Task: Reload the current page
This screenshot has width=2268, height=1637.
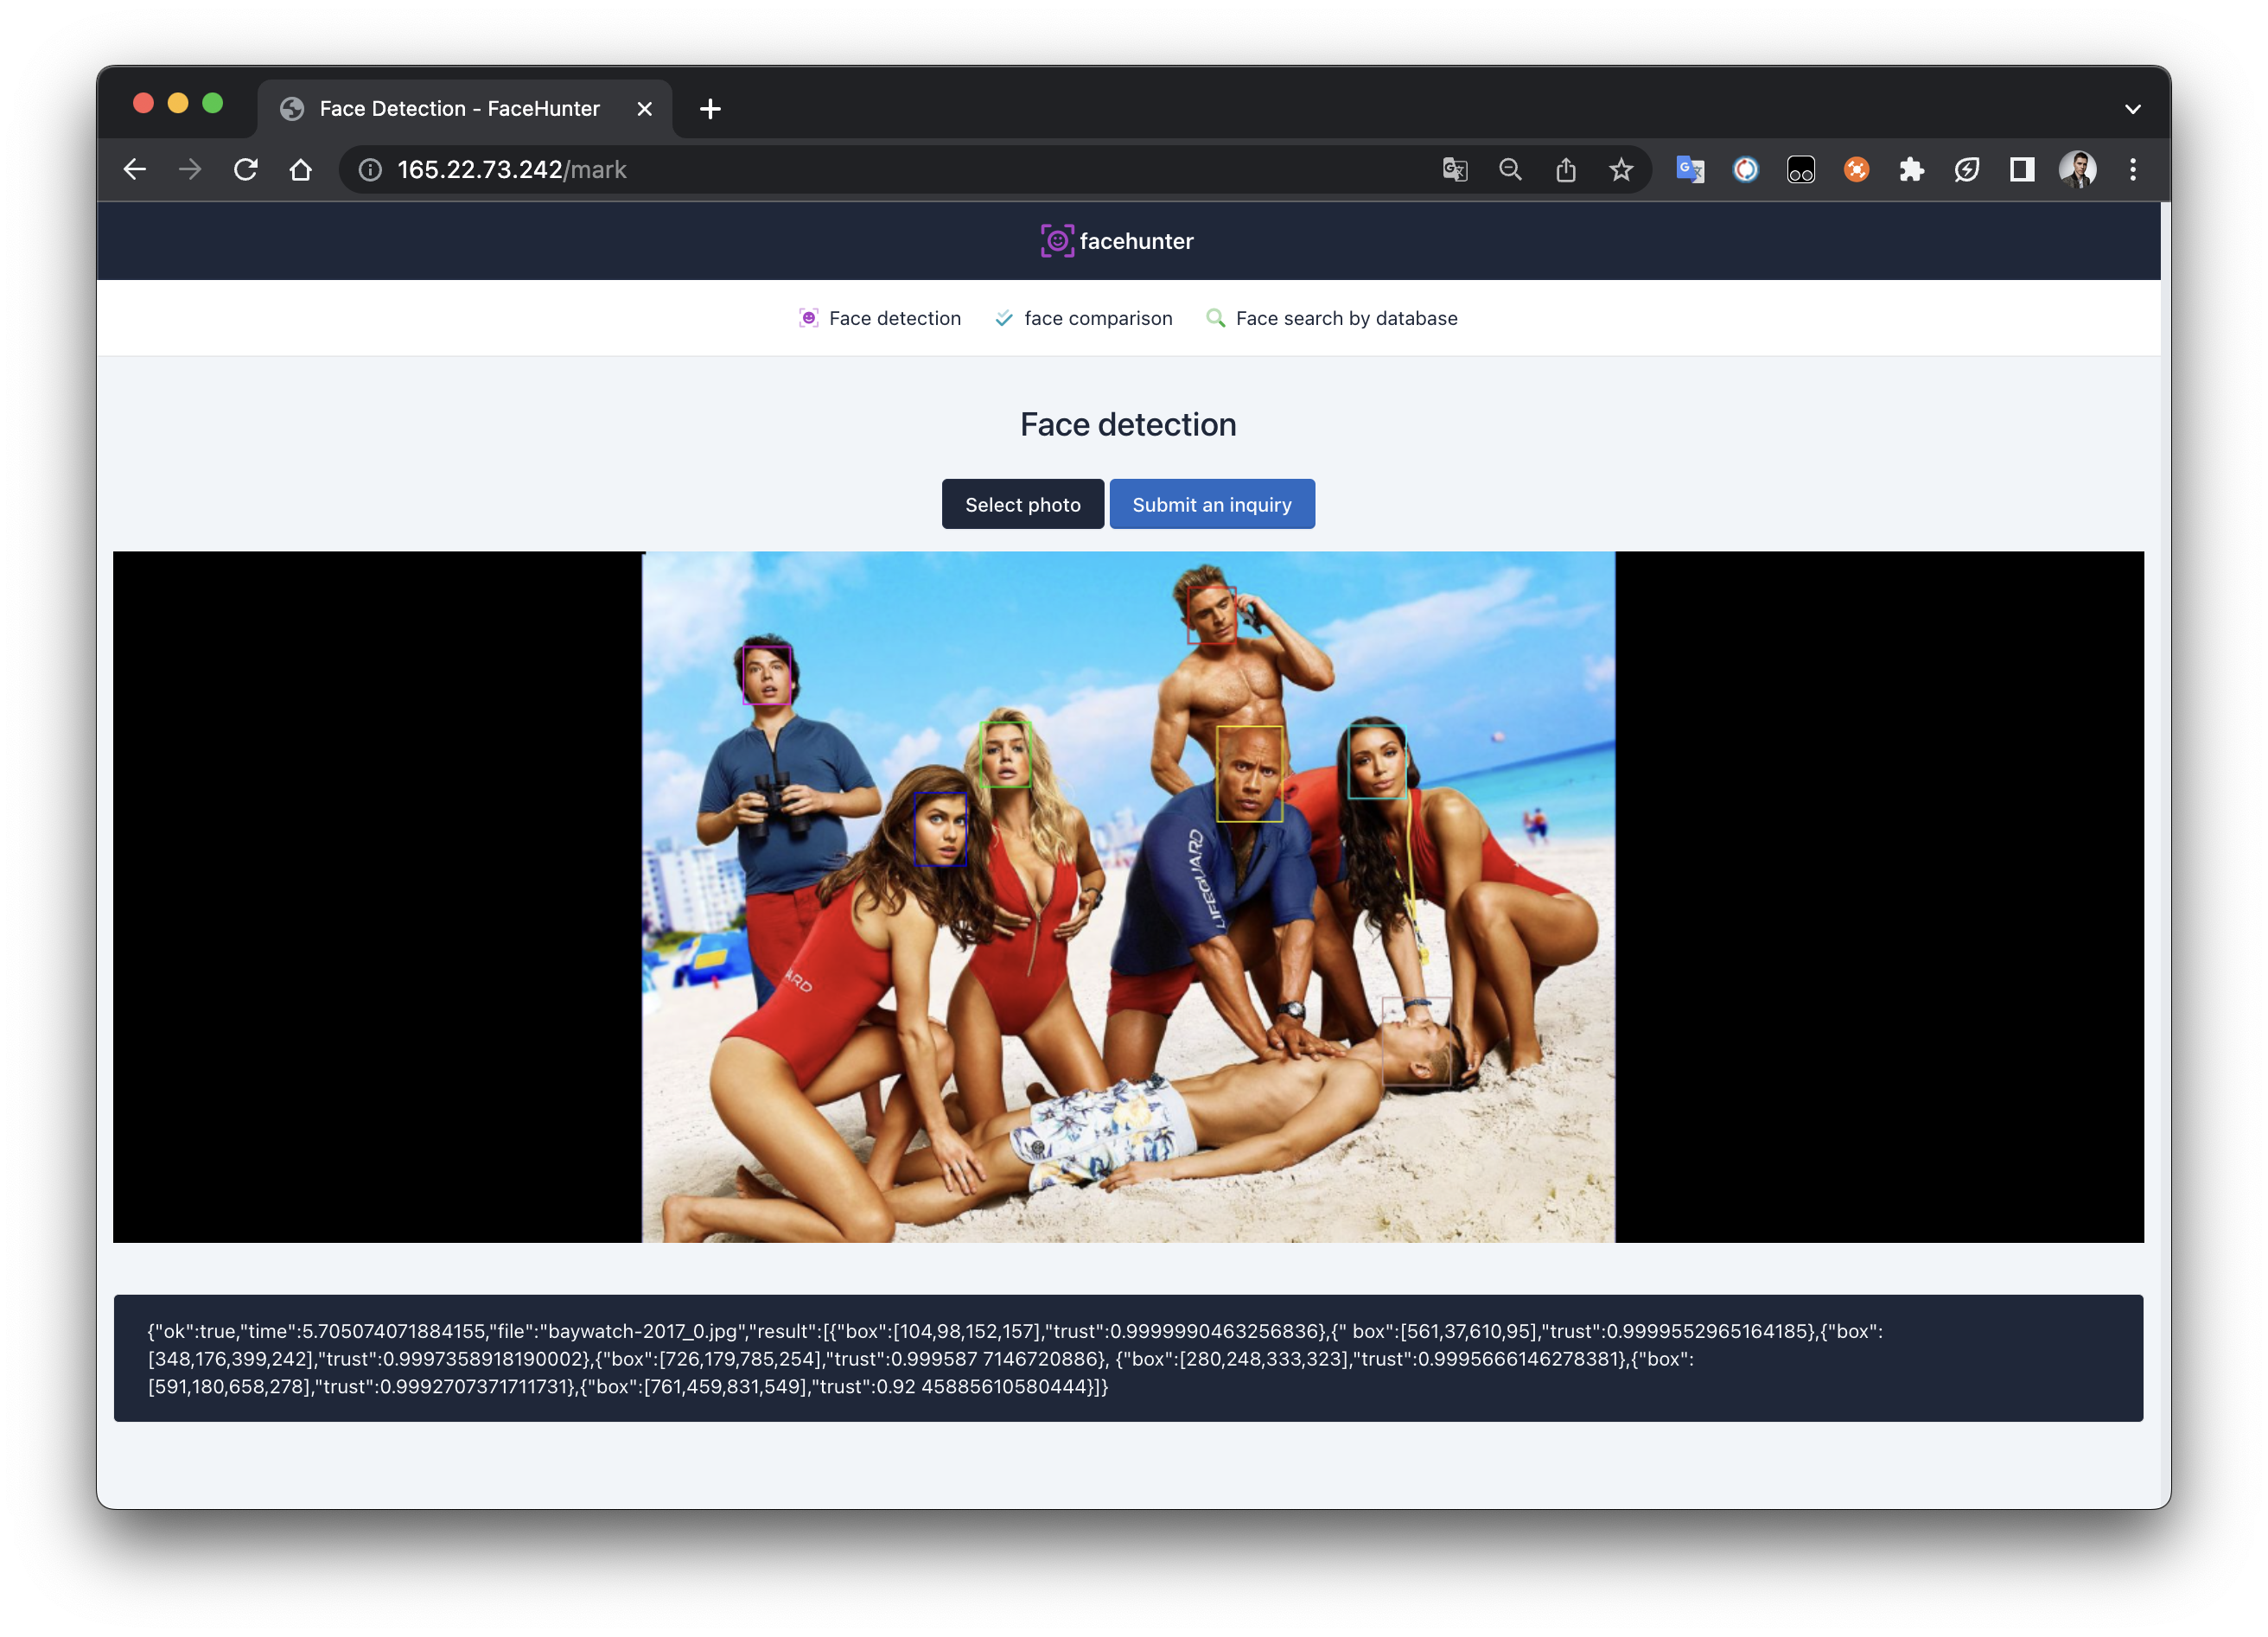Action: pyautogui.click(x=246, y=170)
